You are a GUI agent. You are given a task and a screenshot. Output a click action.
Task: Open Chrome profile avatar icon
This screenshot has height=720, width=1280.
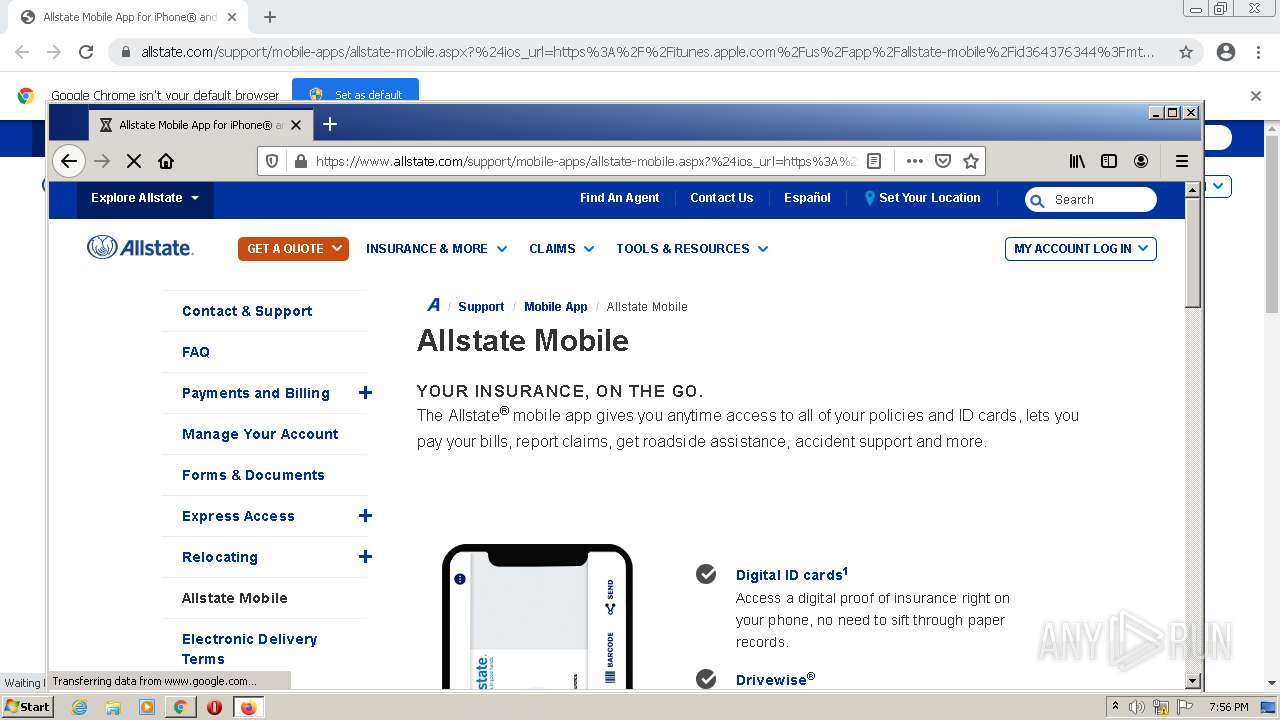pyautogui.click(x=1226, y=52)
